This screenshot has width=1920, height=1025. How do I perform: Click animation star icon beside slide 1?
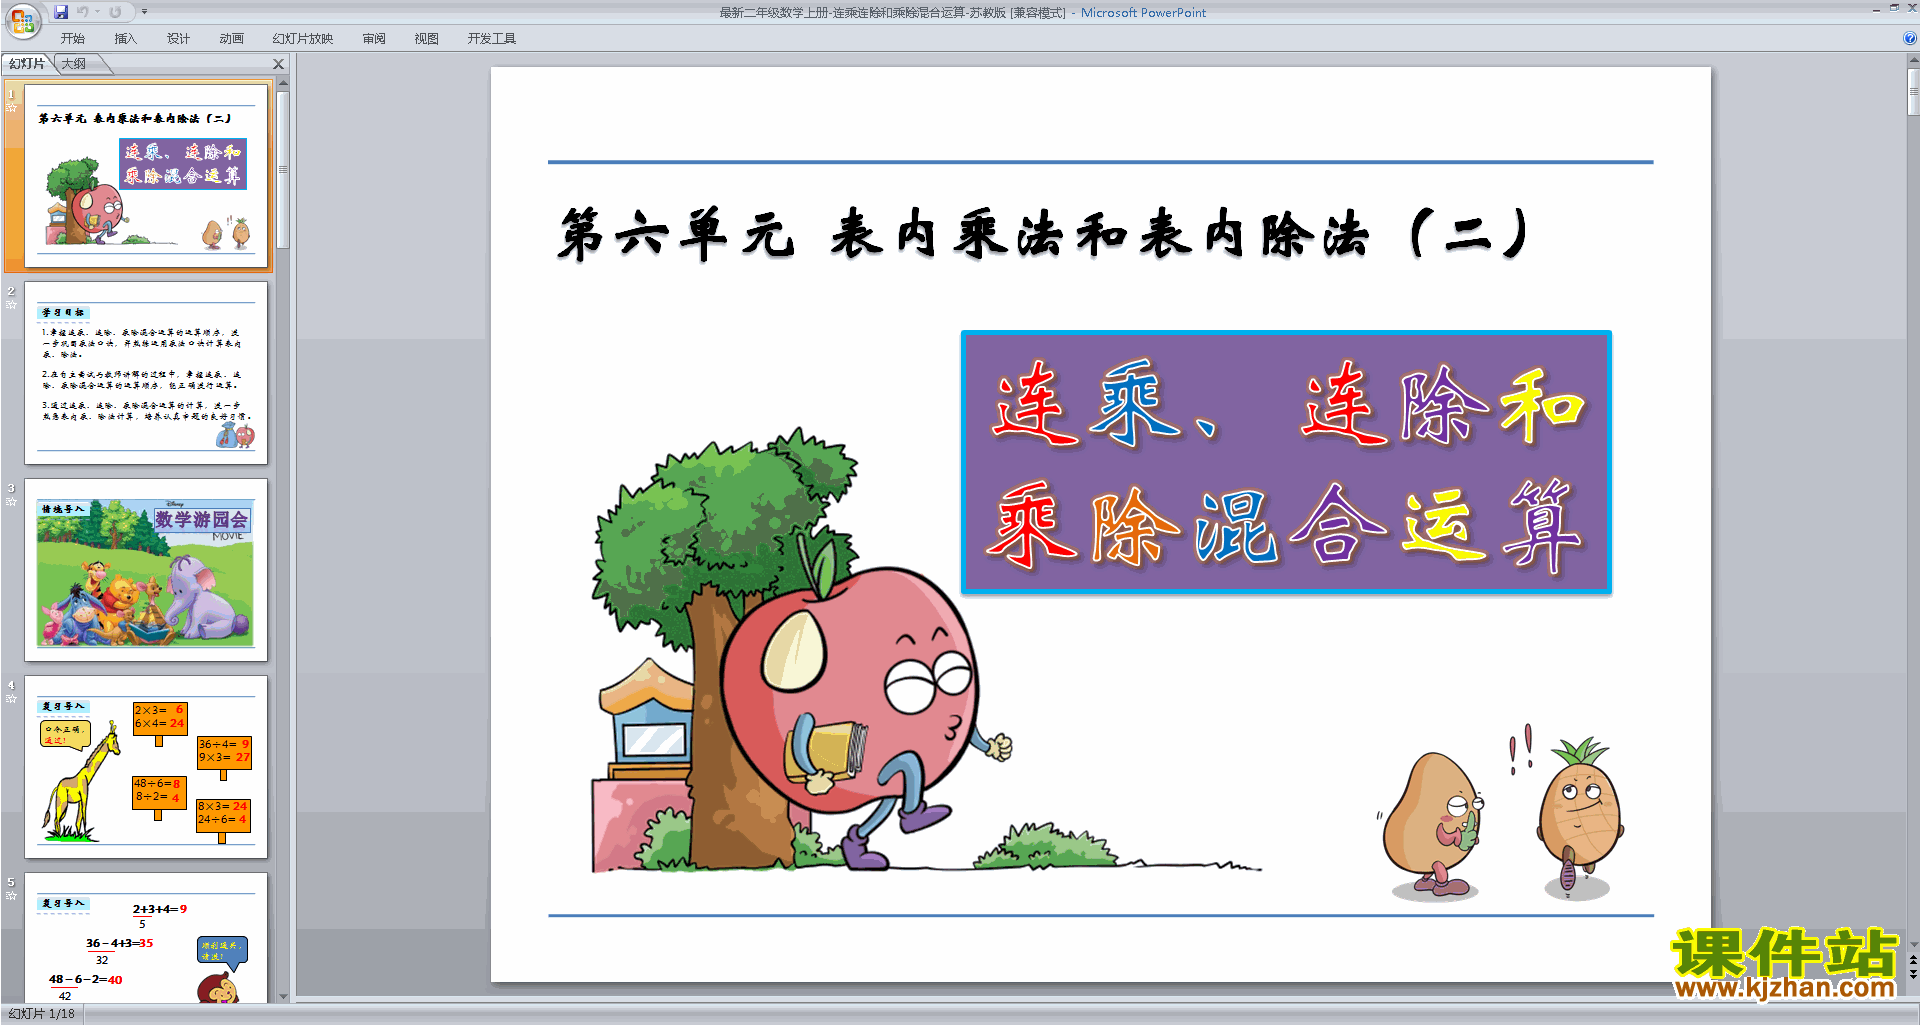[11, 108]
